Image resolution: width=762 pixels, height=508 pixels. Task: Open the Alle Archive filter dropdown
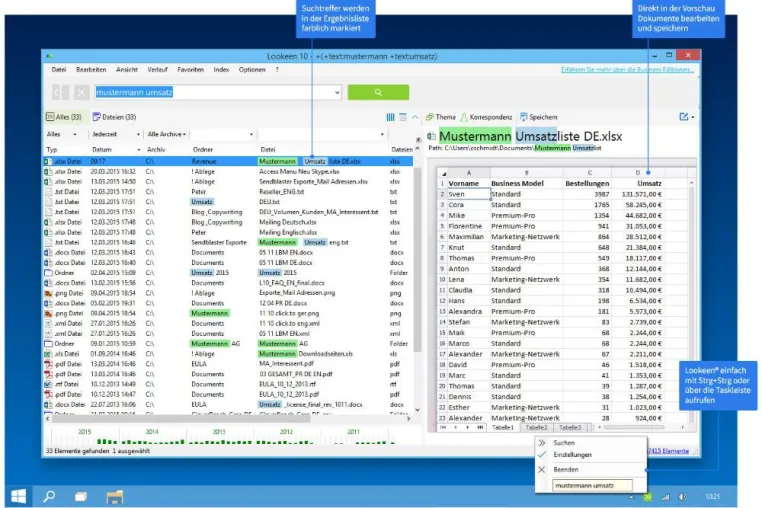167,134
